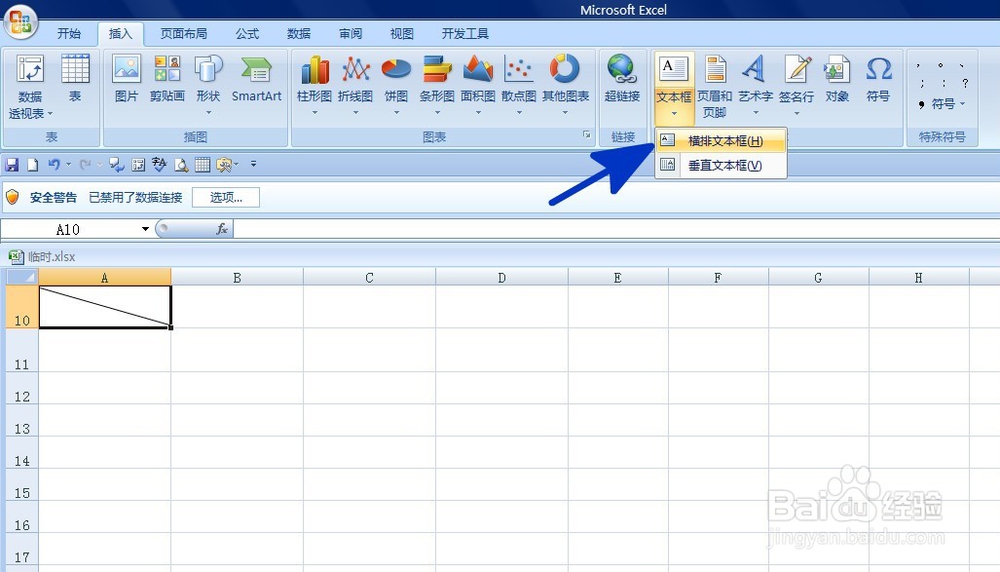Insert an object (对象)
This screenshot has height=572, width=1000.
837,78
